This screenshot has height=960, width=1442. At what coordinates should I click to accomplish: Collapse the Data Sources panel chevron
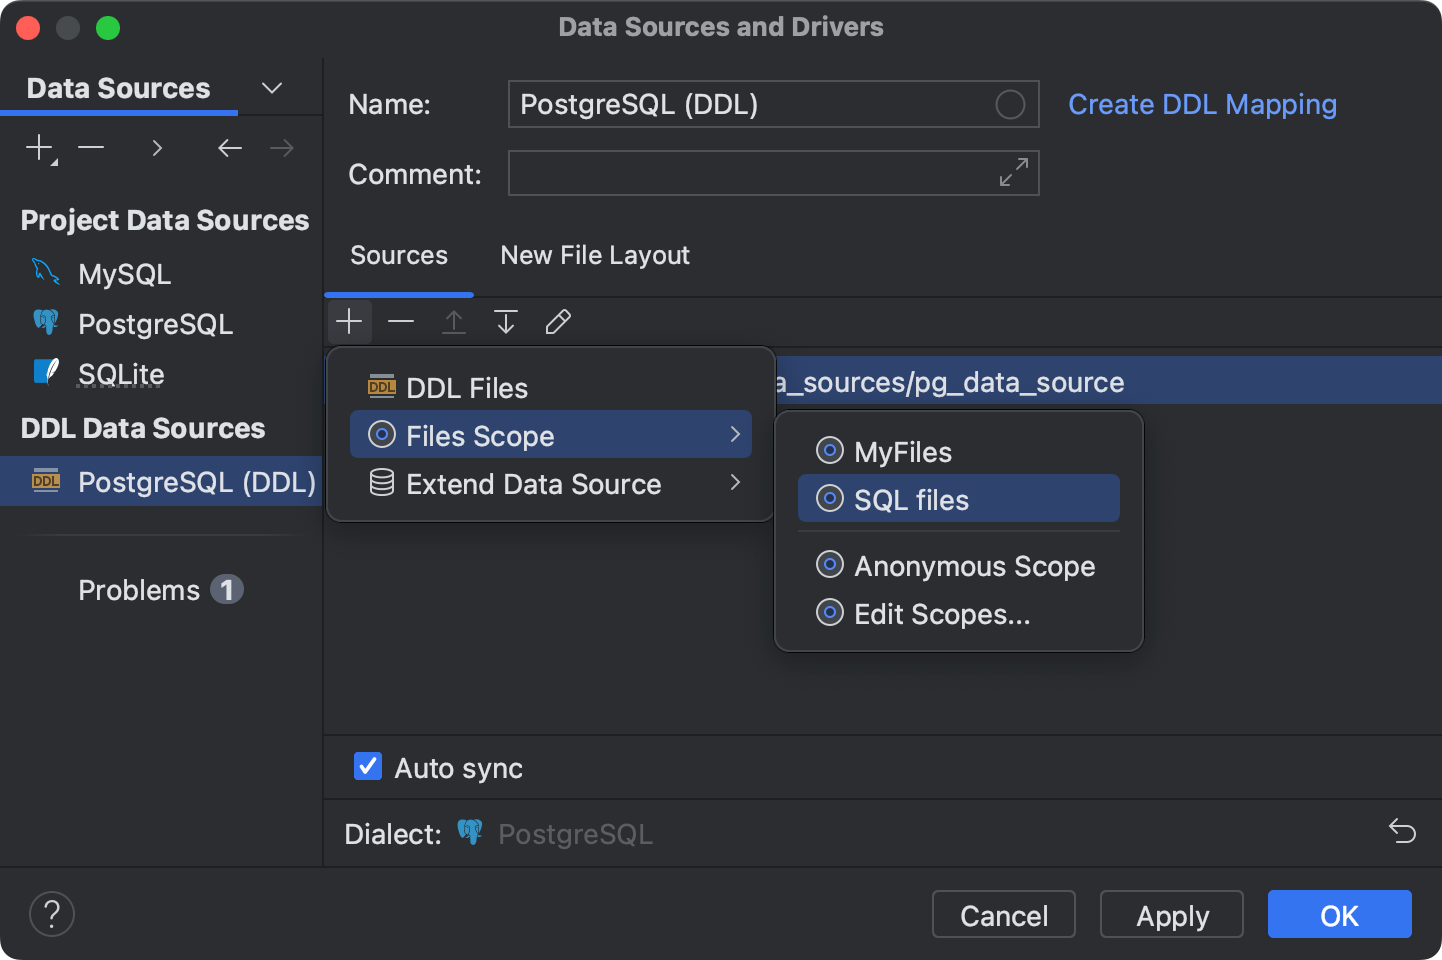271,88
